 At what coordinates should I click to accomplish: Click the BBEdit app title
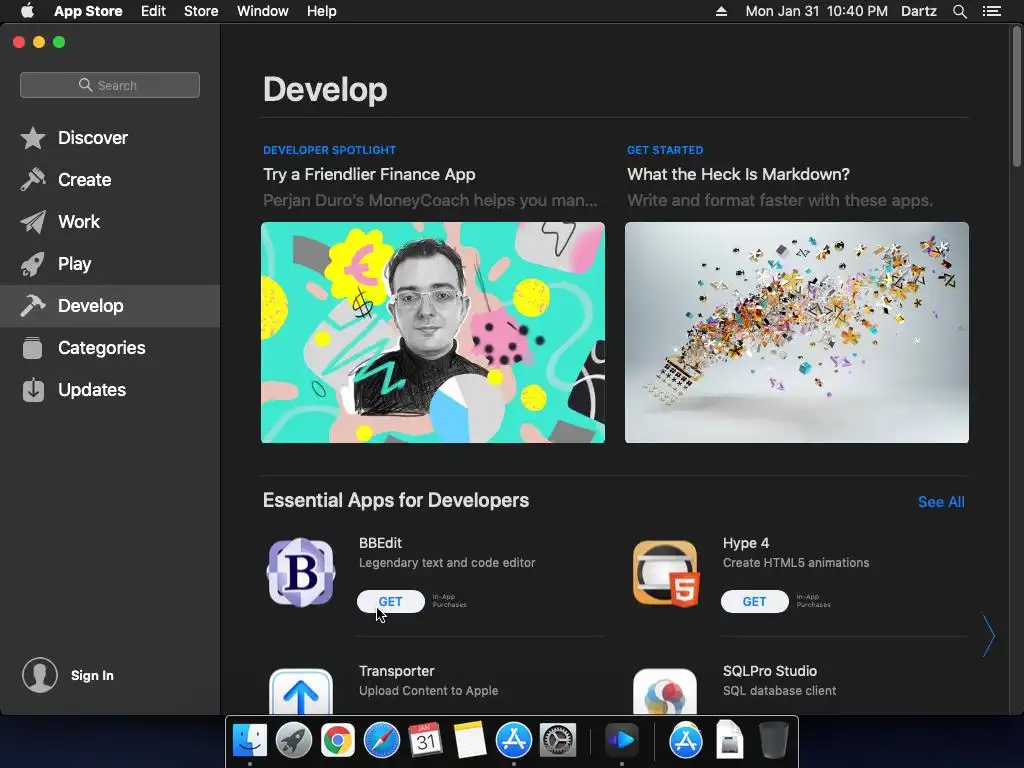(380, 543)
